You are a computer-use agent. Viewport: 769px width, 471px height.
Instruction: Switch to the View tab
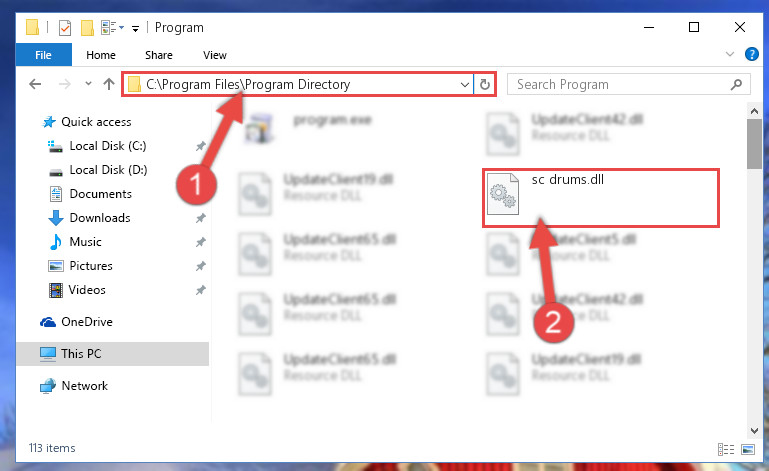coord(215,55)
